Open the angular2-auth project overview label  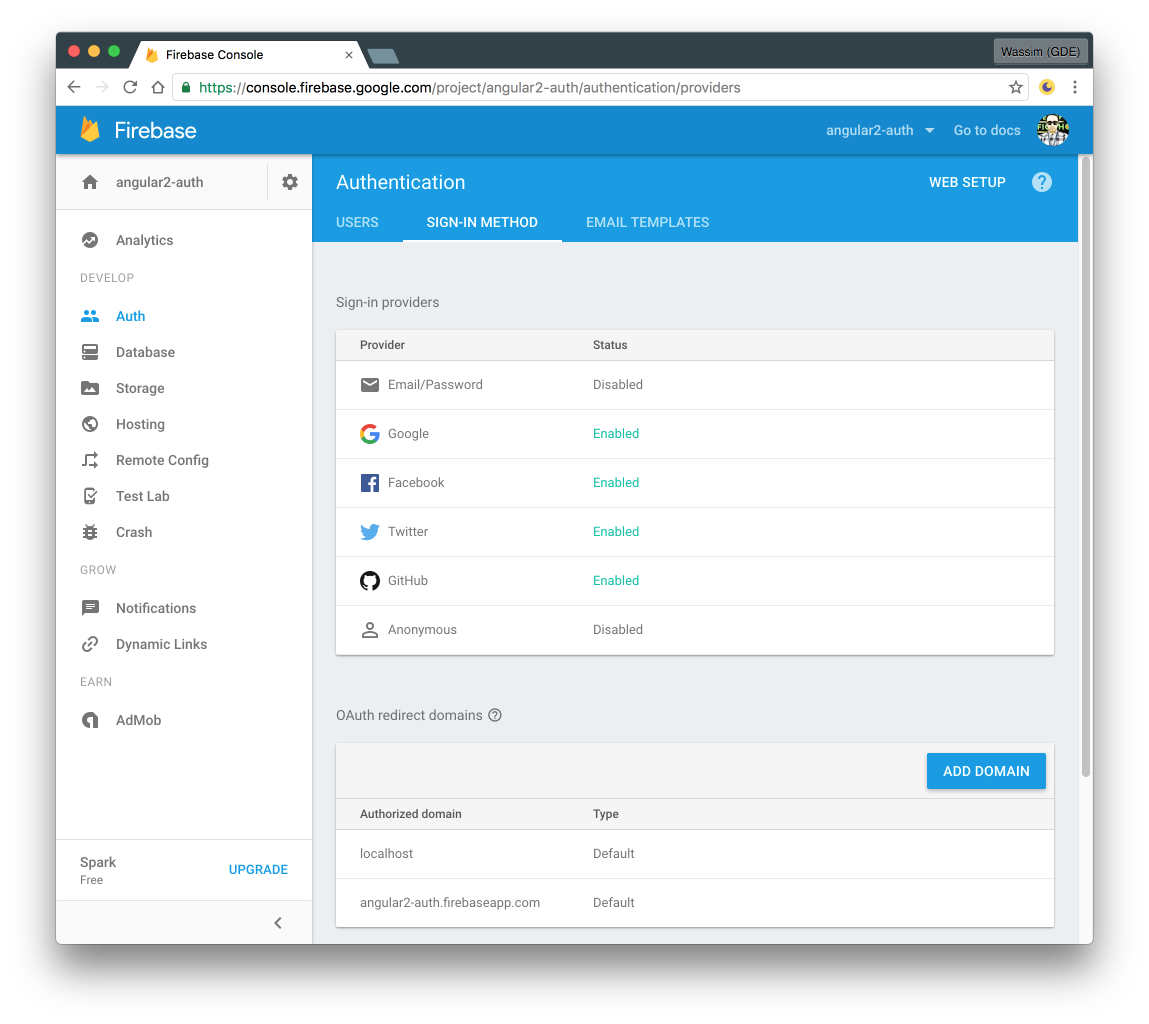pyautogui.click(x=160, y=182)
